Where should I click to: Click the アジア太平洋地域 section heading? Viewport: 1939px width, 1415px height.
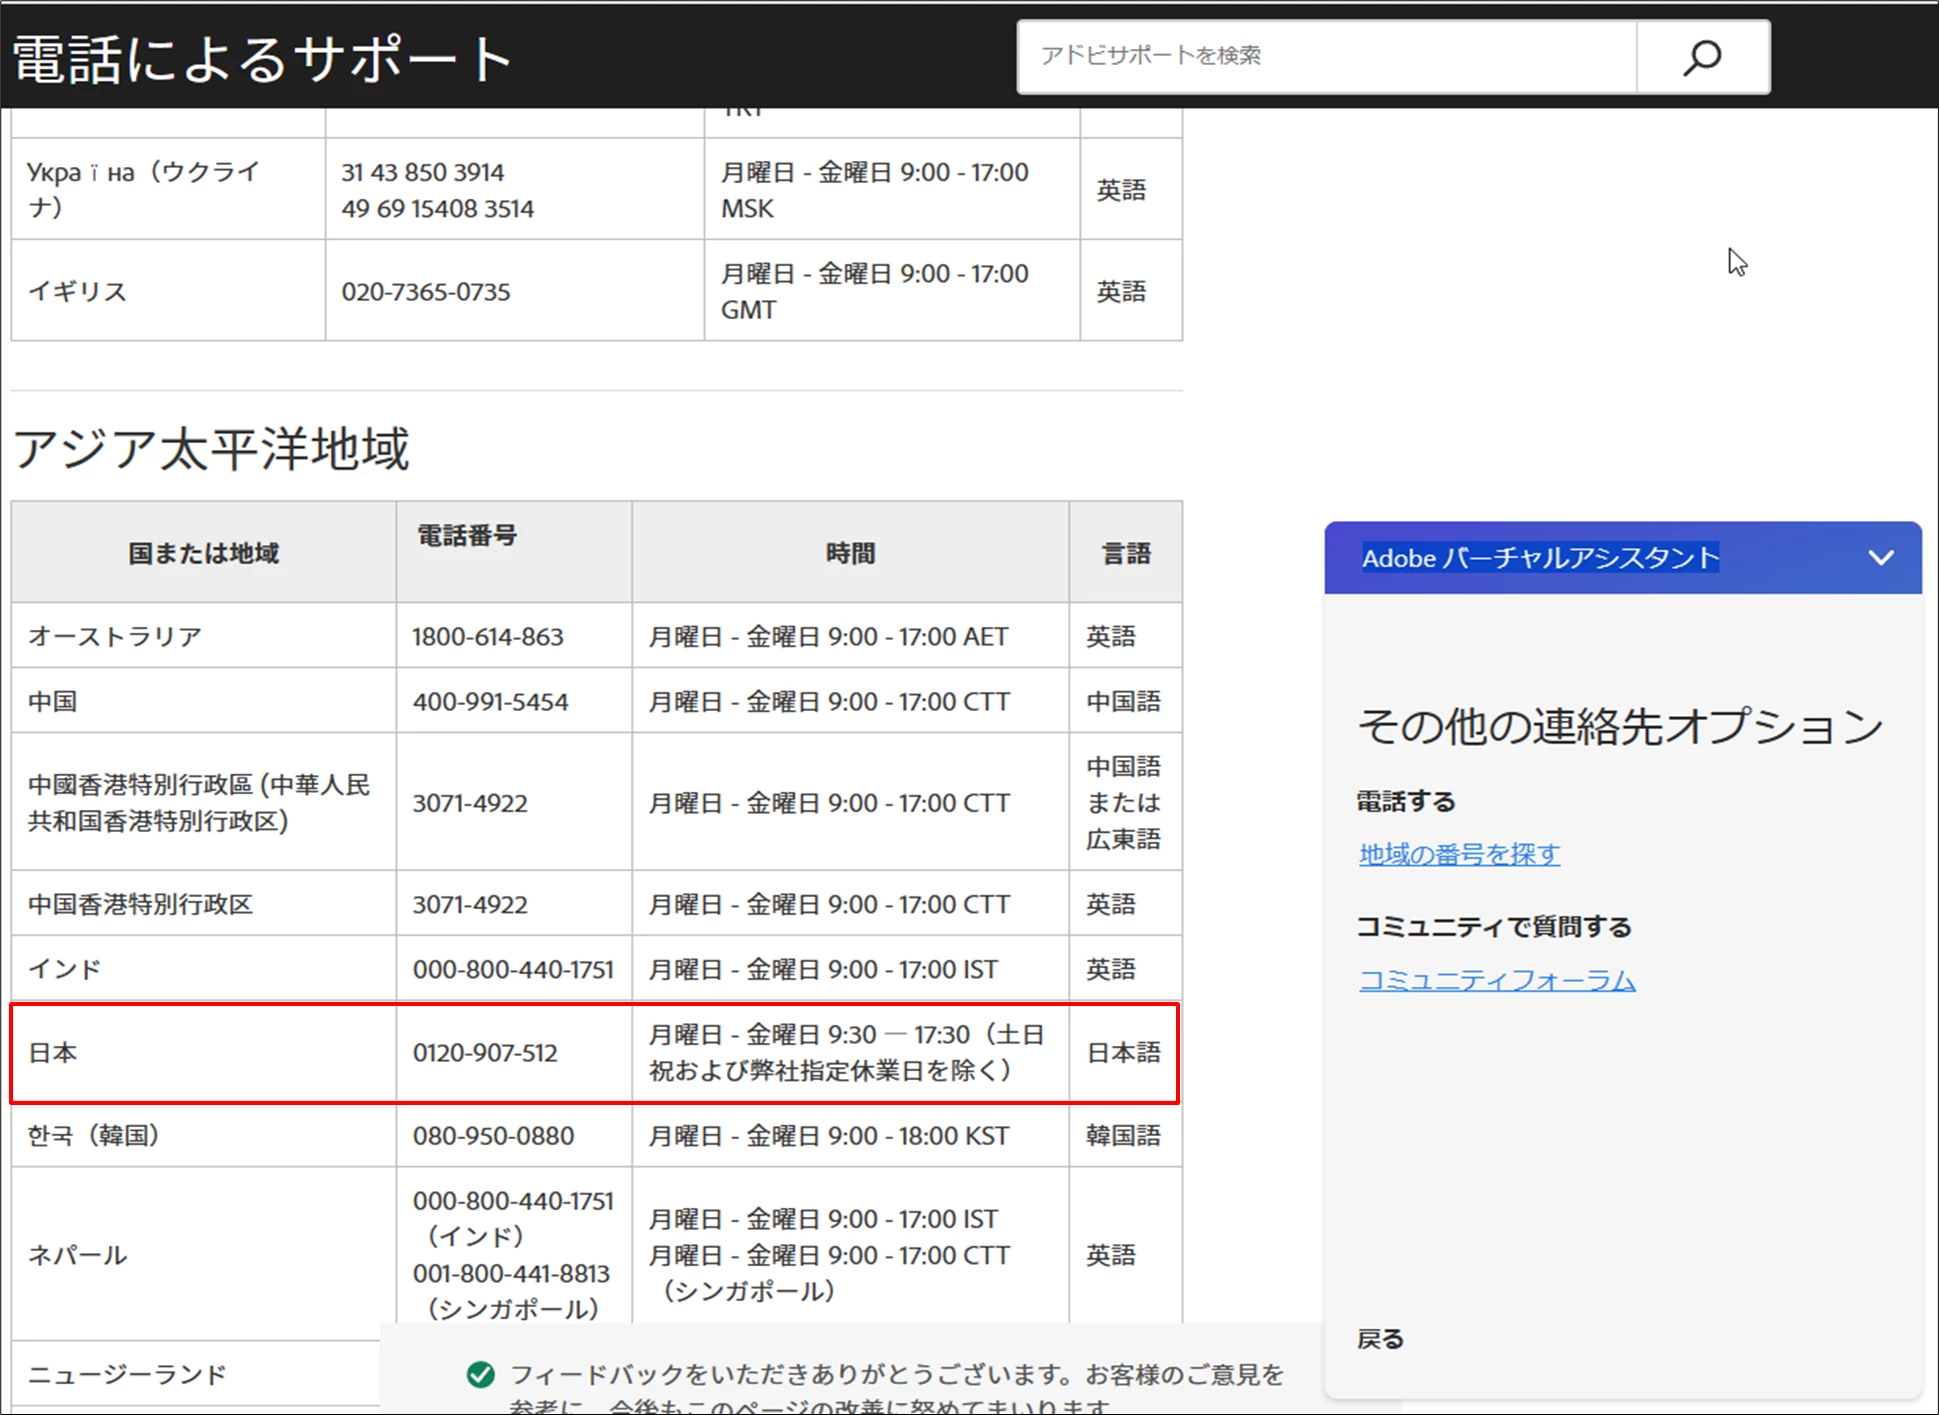211,448
